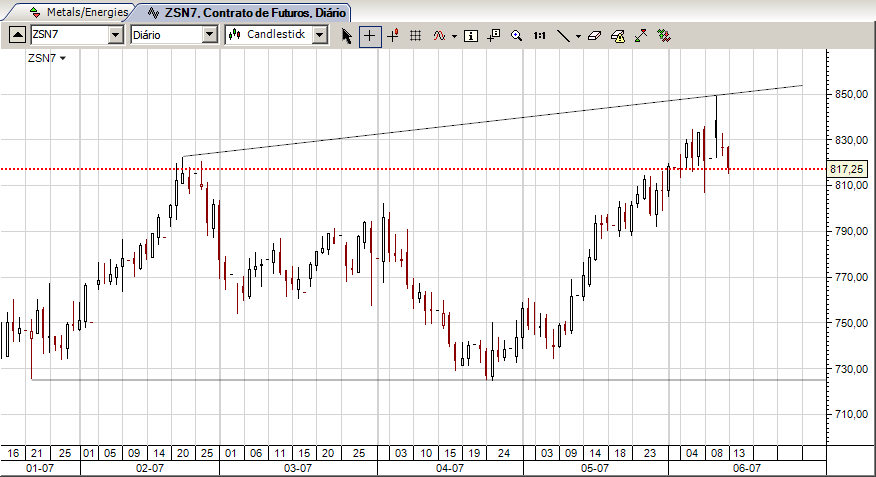Click the red and green arrow line icon

[641, 36]
